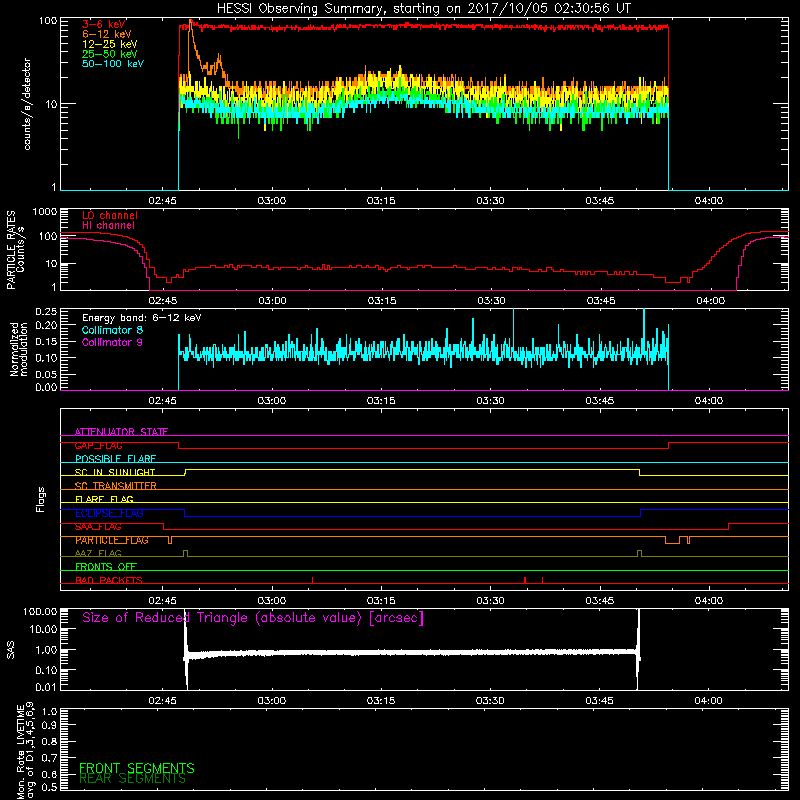Click the Mon. Rate LIVETIME axis label
This screenshot has width=800, height=800.
(x=20, y=751)
